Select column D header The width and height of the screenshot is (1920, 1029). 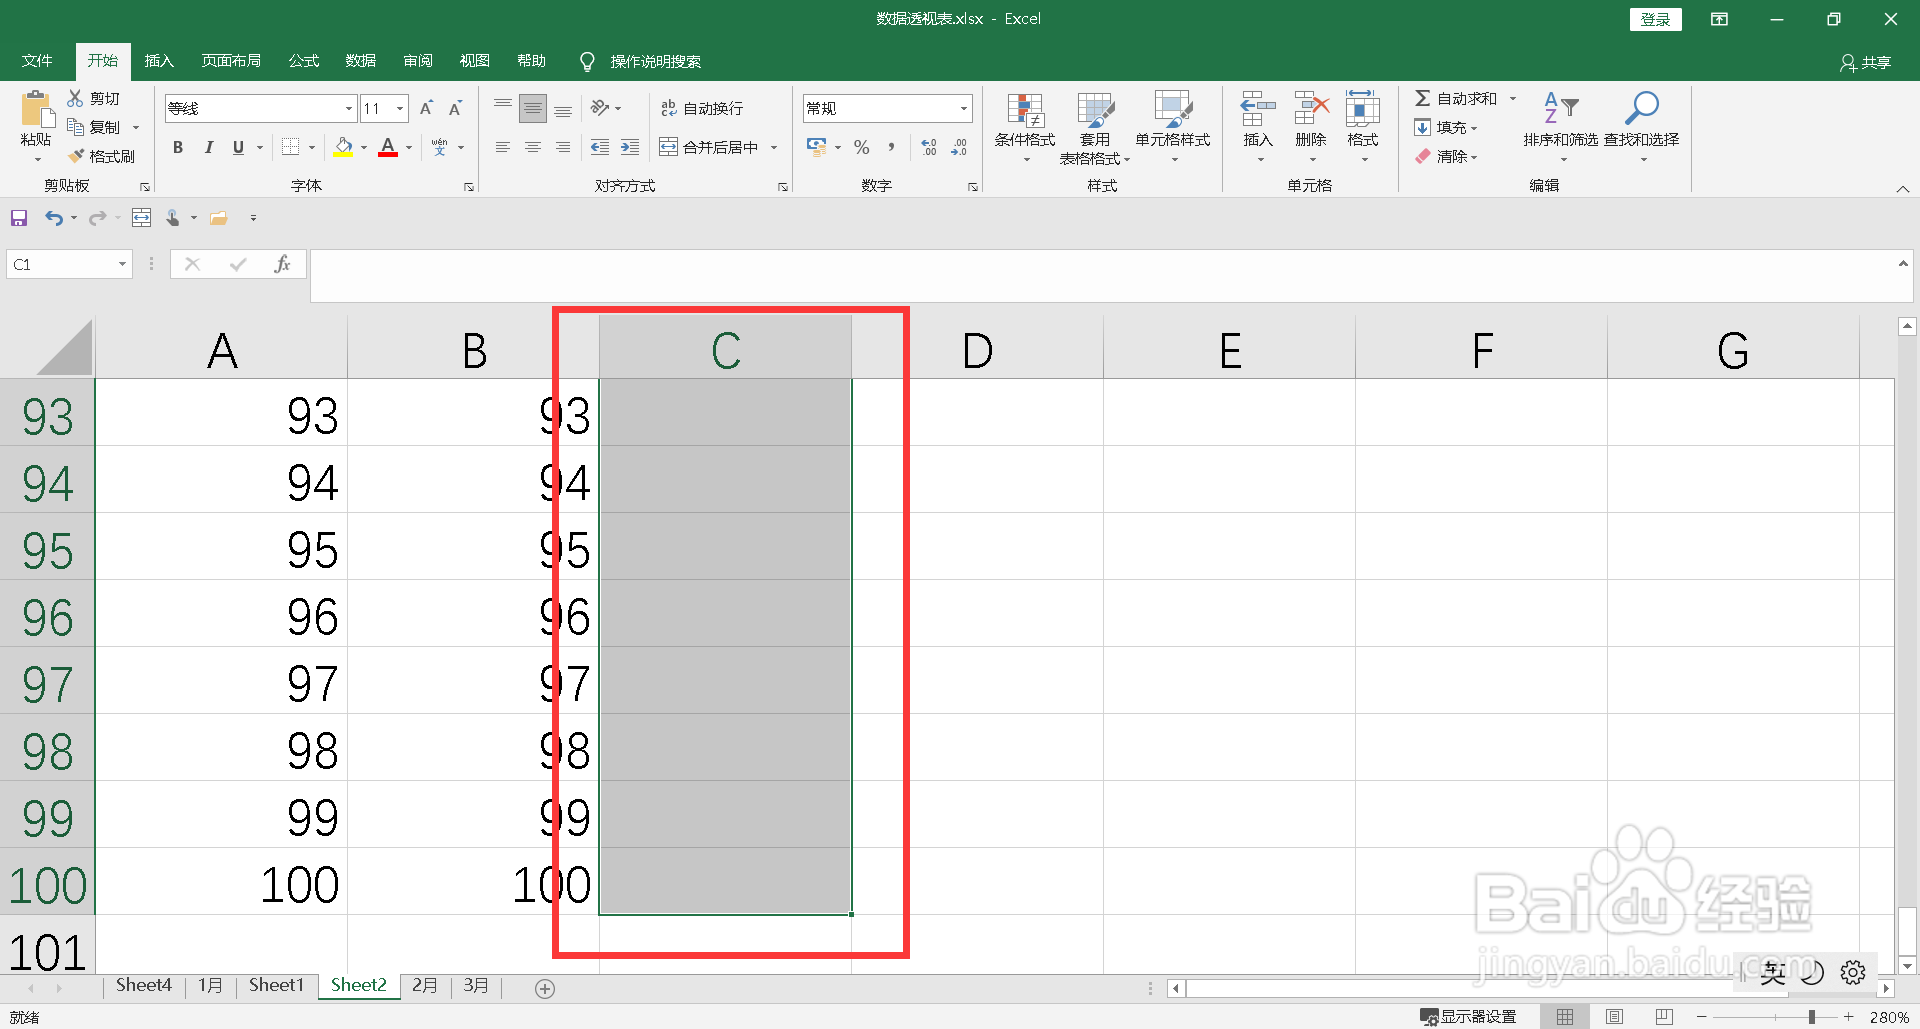[x=978, y=349]
